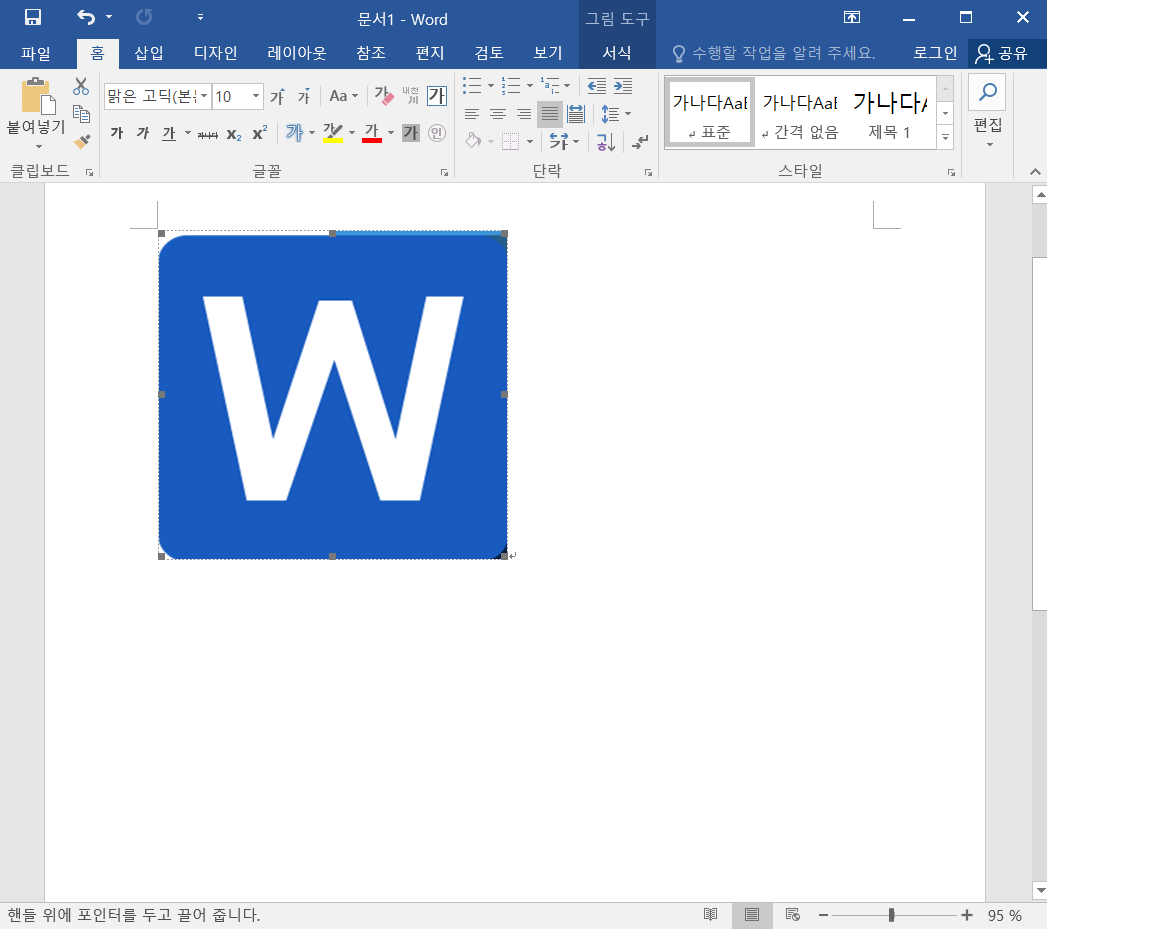Apply numbered list
The height and width of the screenshot is (929, 1152).
(511, 86)
